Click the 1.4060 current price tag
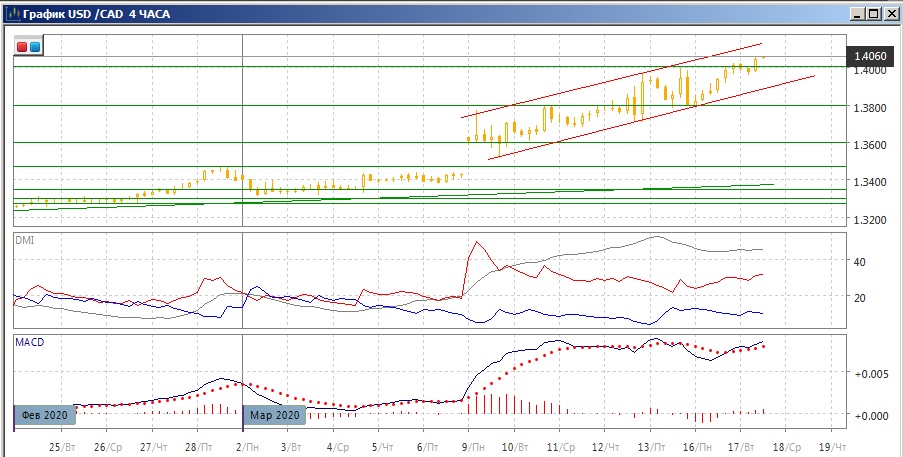Image resolution: width=903 pixels, height=457 pixels. (866, 57)
